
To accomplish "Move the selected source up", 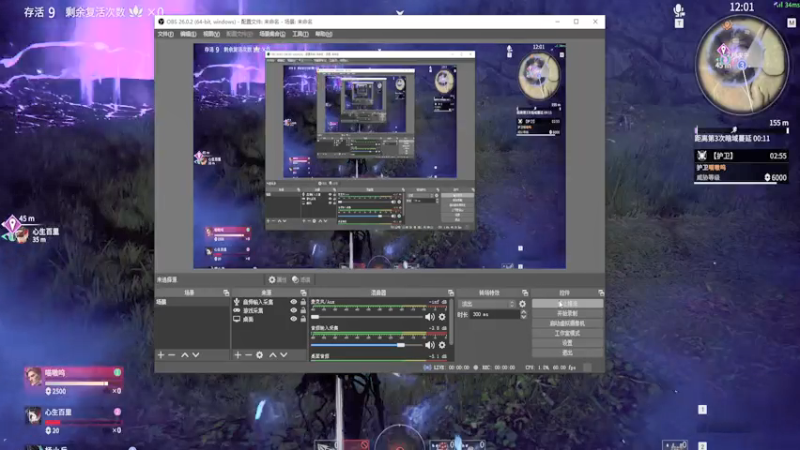I will point(272,355).
